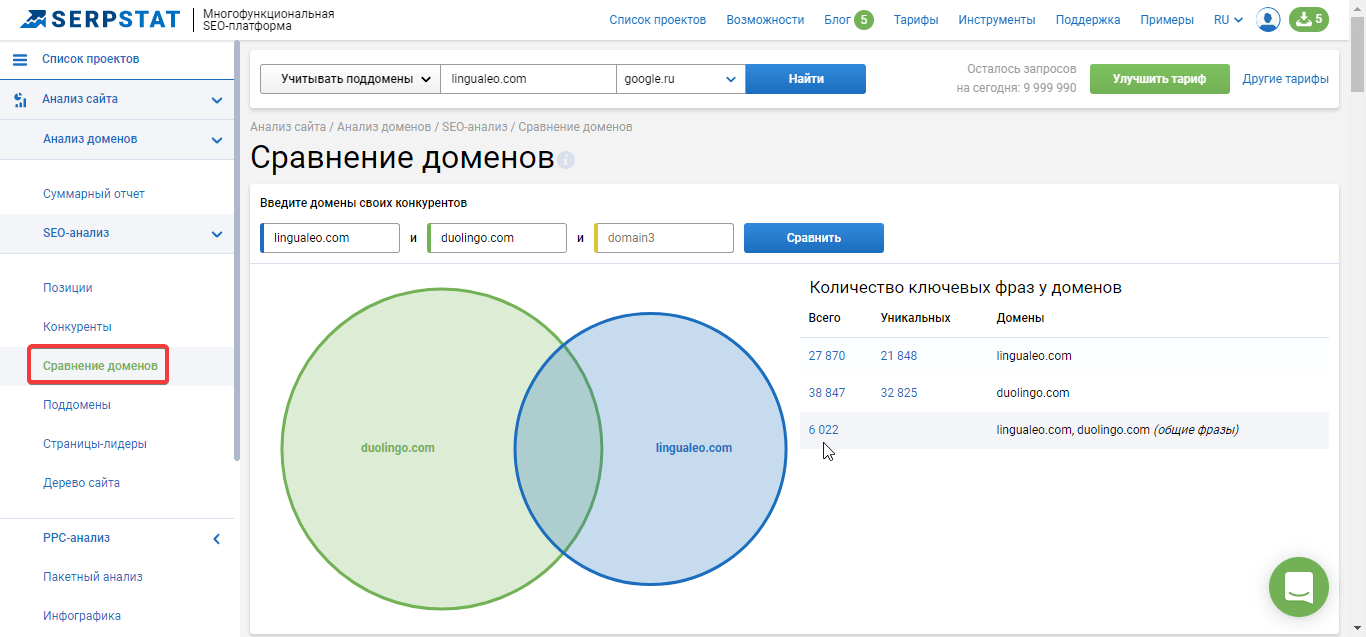Open Страницы-лидеры in the sidebar
The image size is (1366, 637).
coord(95,444)
